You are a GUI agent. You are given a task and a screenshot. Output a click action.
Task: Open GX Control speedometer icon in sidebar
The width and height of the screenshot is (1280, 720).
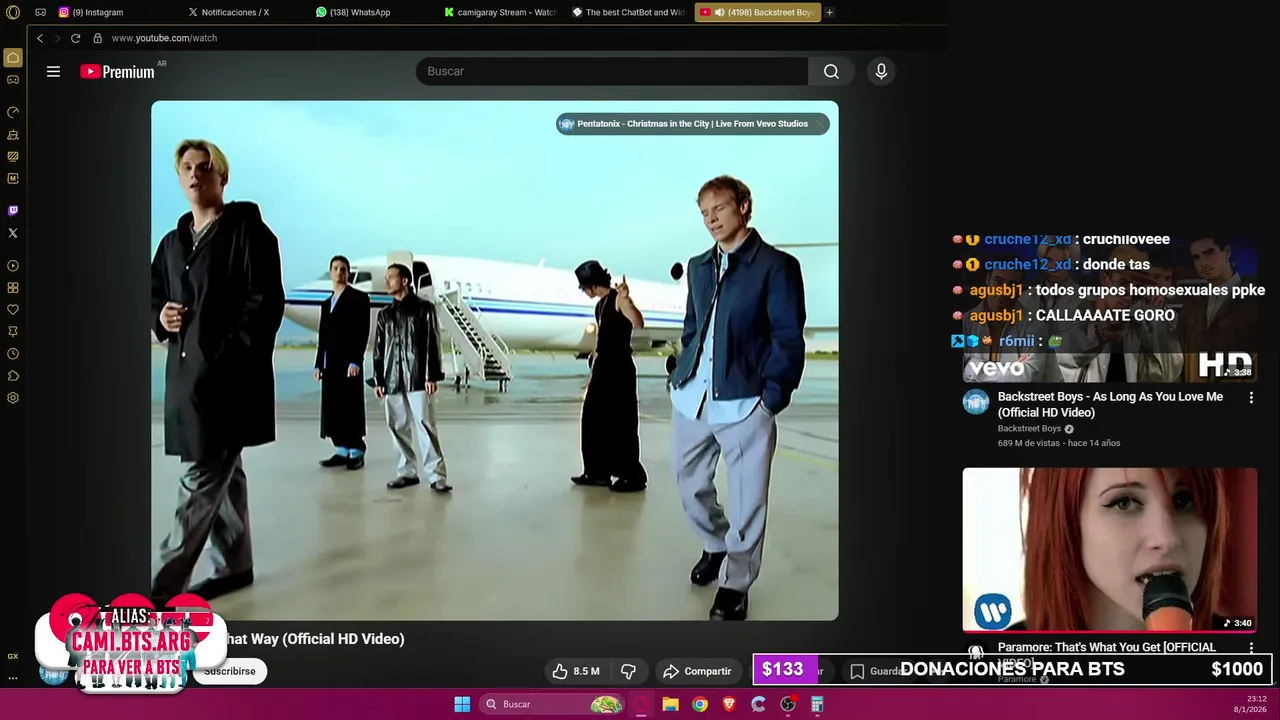pos(13,112)
